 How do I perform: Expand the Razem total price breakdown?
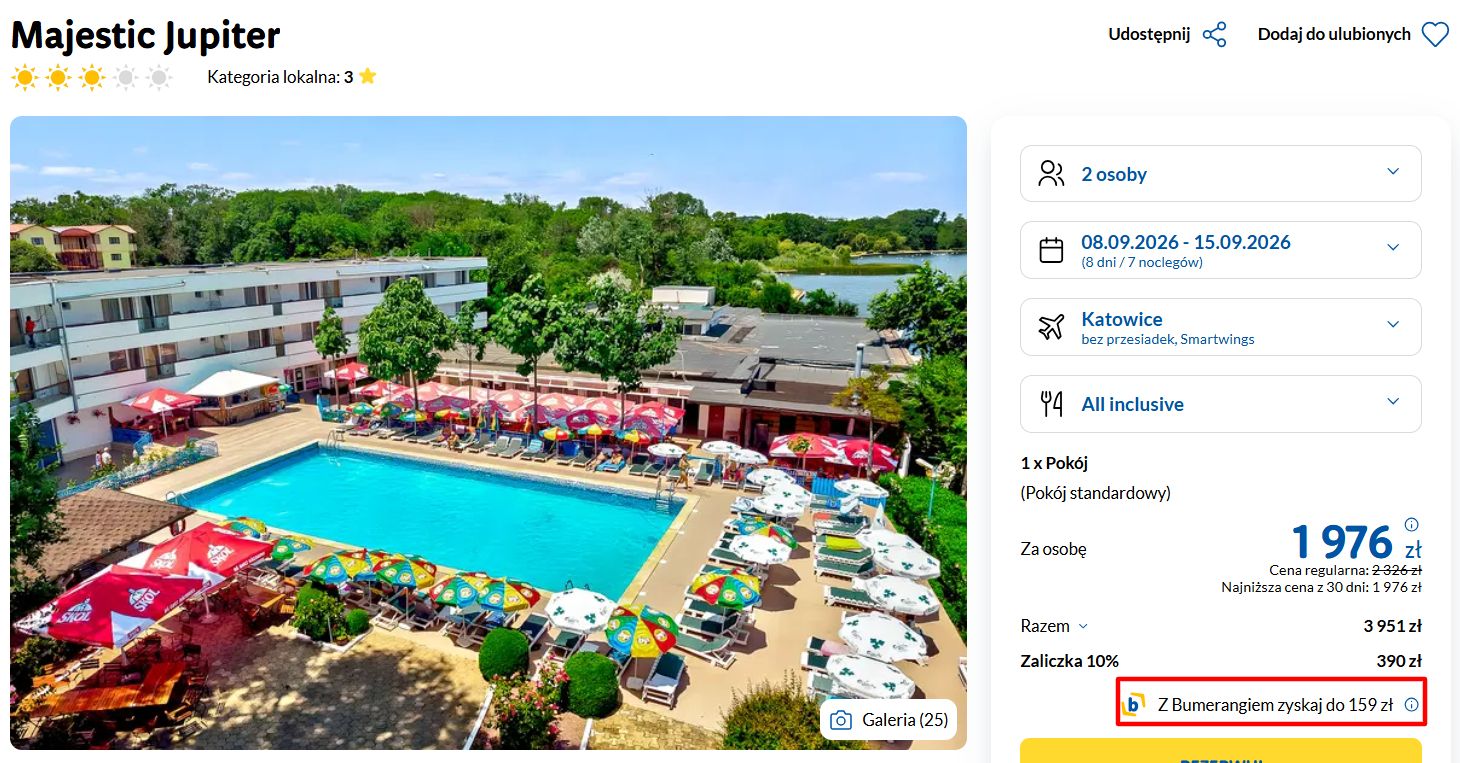(x=1054, y=626)
